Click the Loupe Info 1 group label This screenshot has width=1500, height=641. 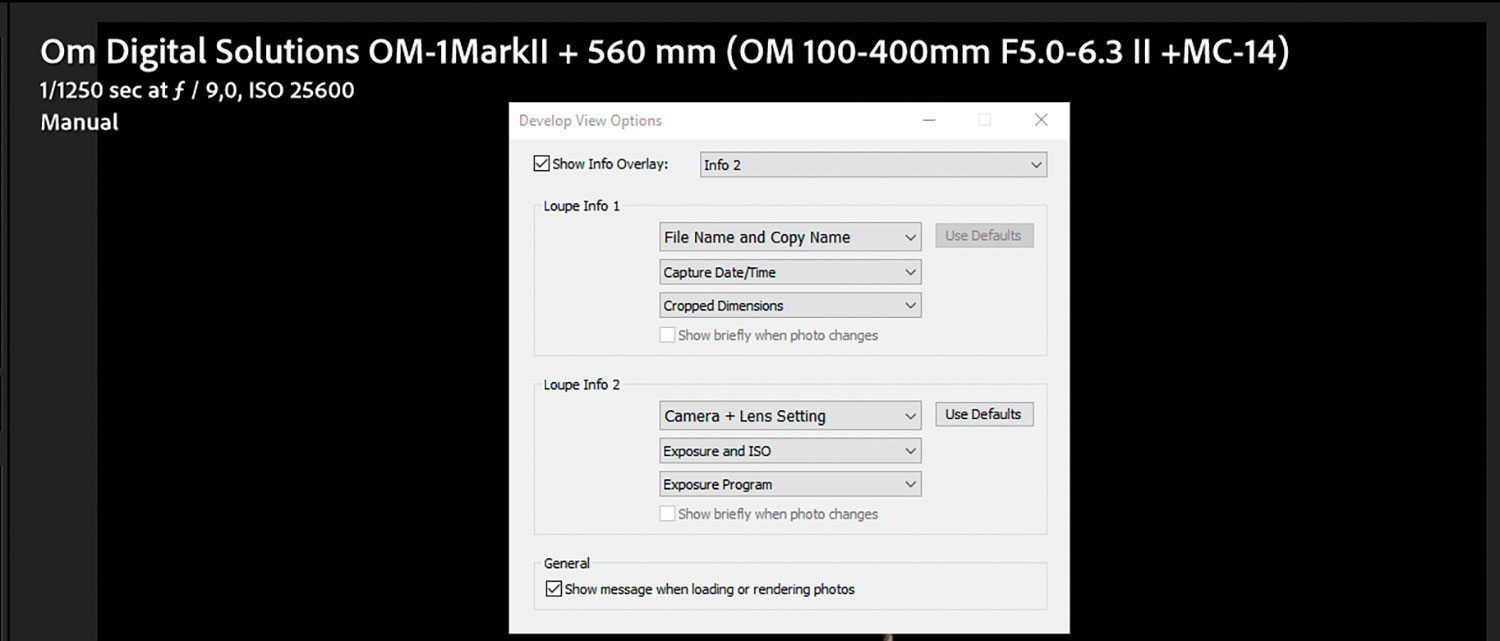click(x=582, y=206)
